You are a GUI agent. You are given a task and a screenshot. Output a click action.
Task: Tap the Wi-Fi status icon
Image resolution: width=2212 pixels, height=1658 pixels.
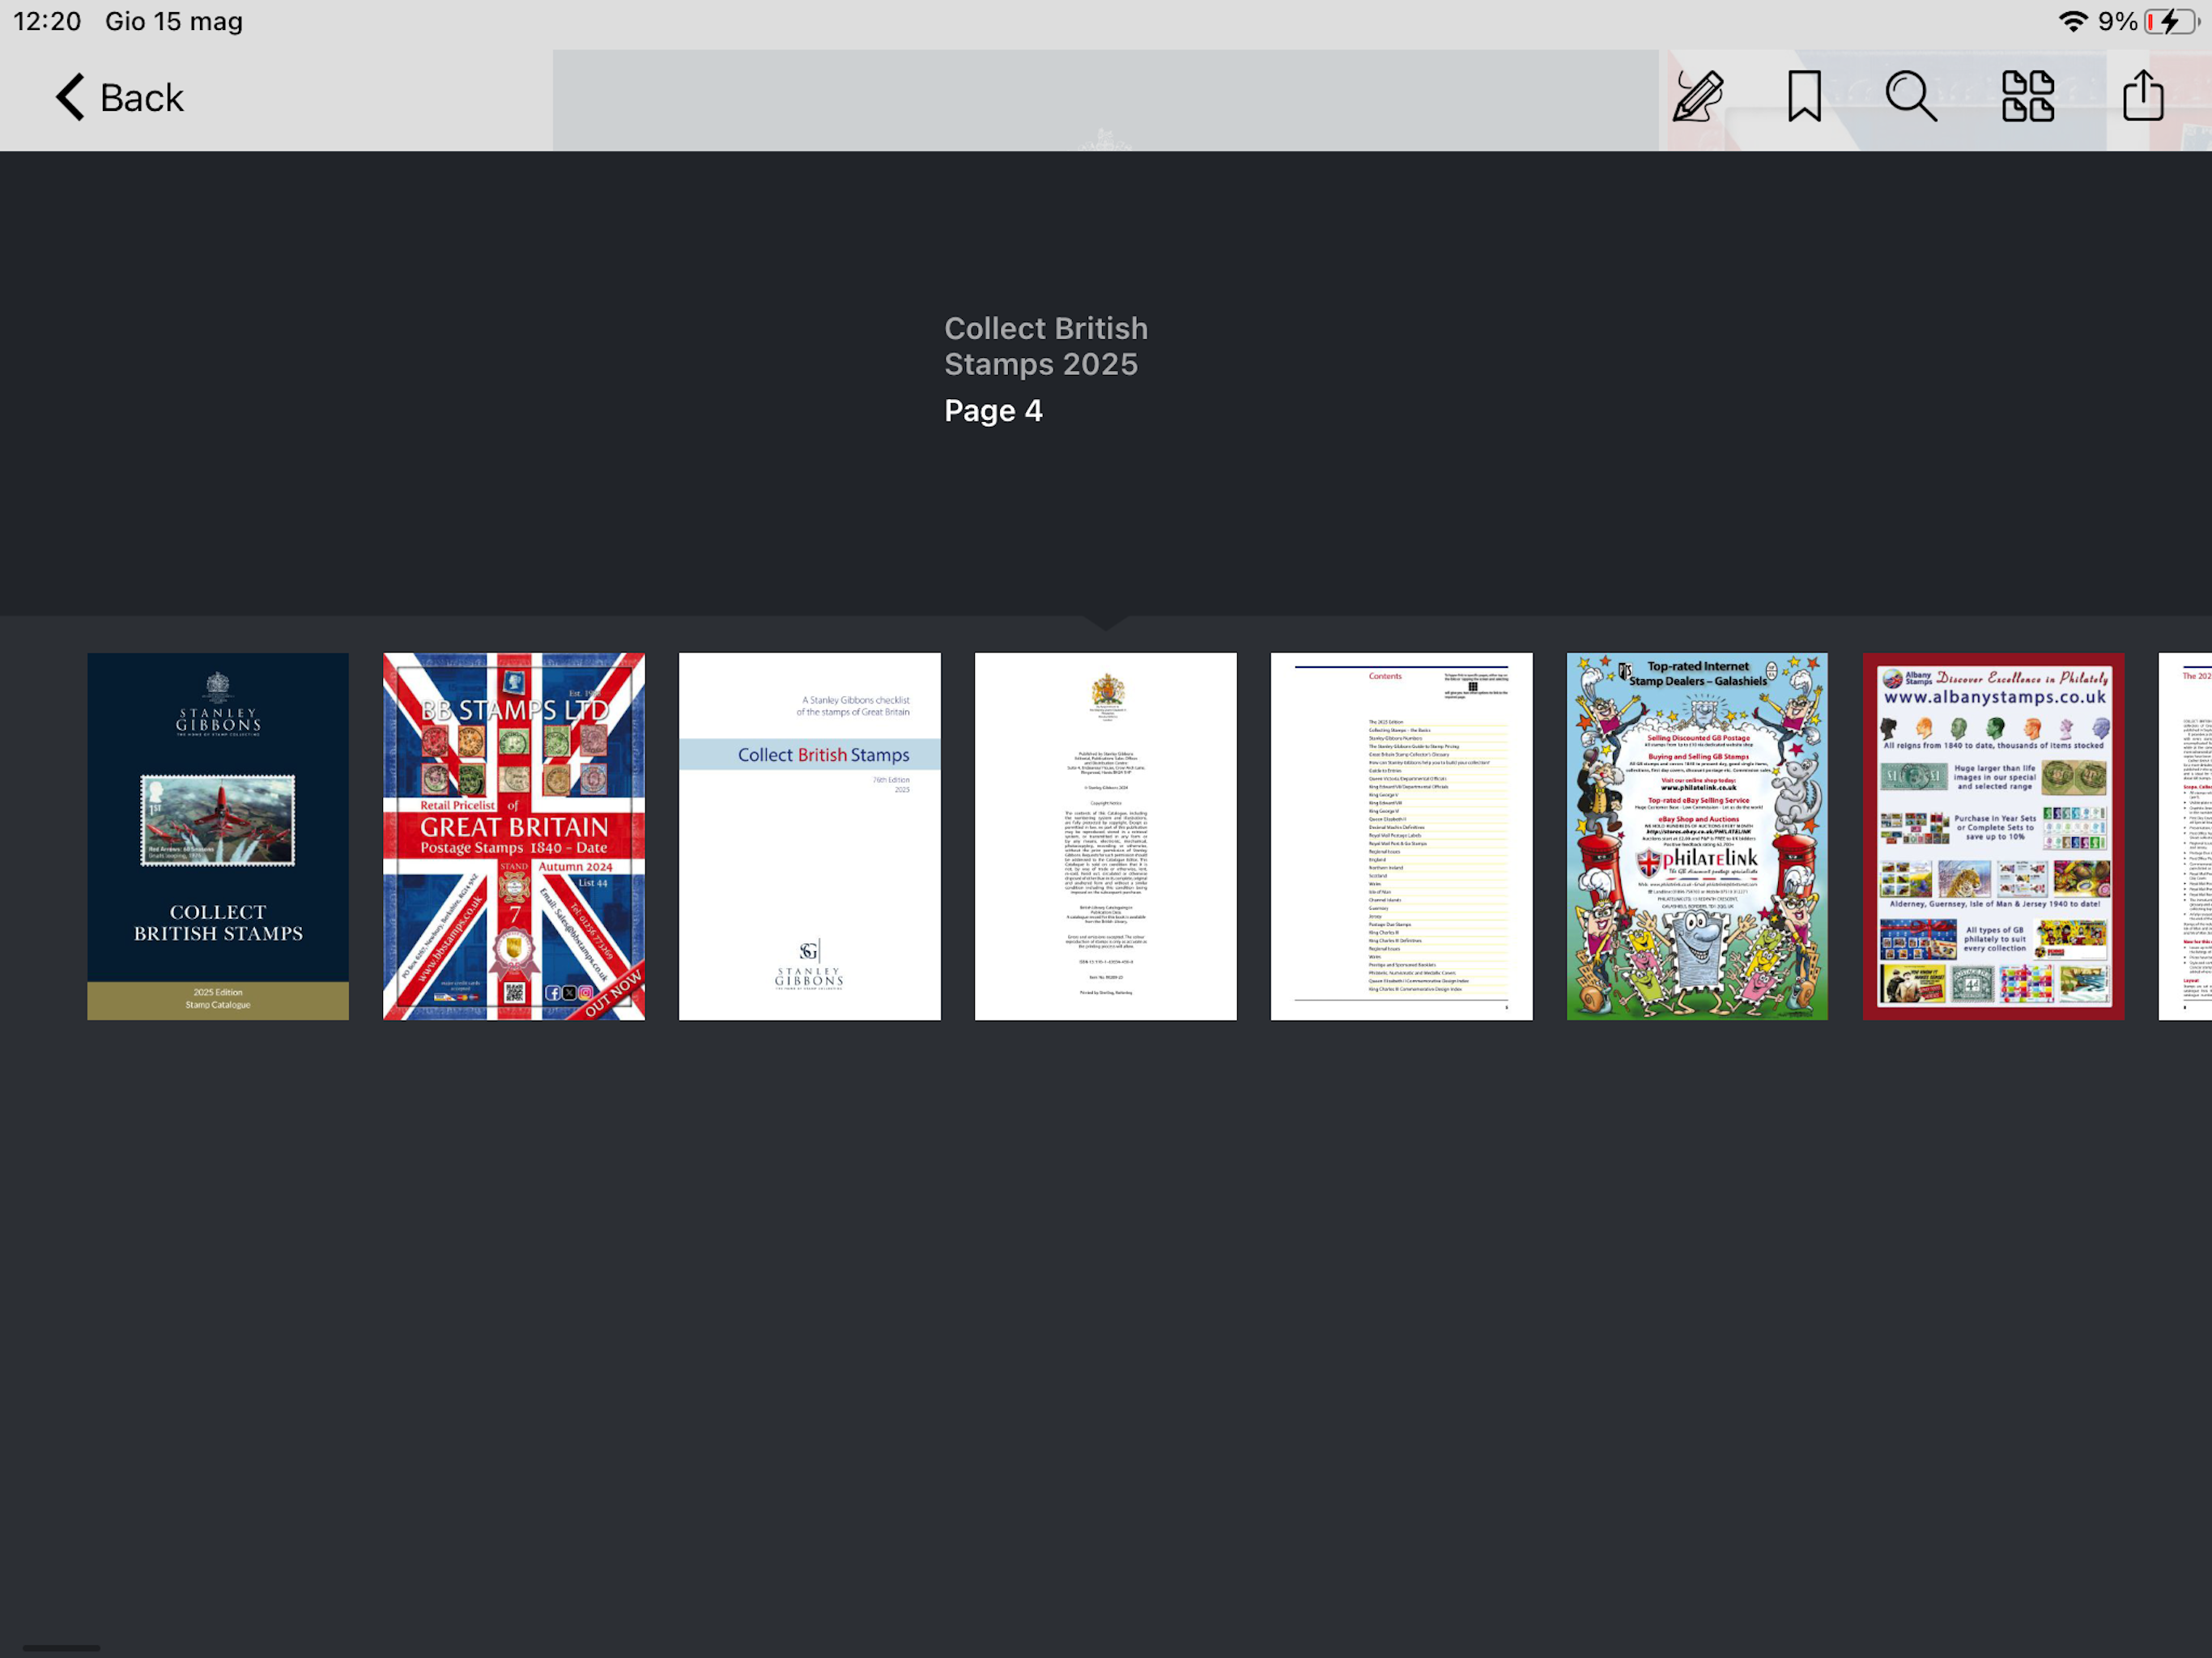click(x=2073, y=21)
